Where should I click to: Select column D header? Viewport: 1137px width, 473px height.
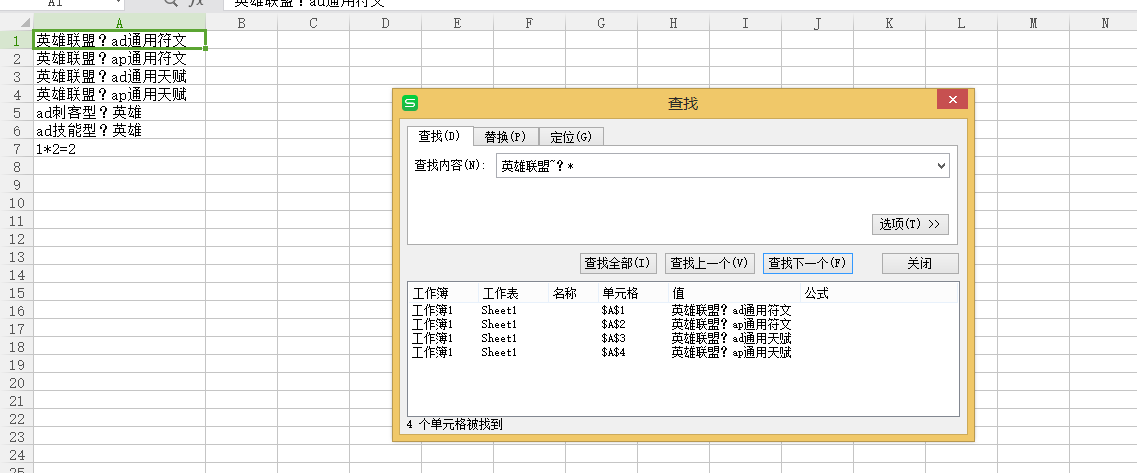point(385,23)
